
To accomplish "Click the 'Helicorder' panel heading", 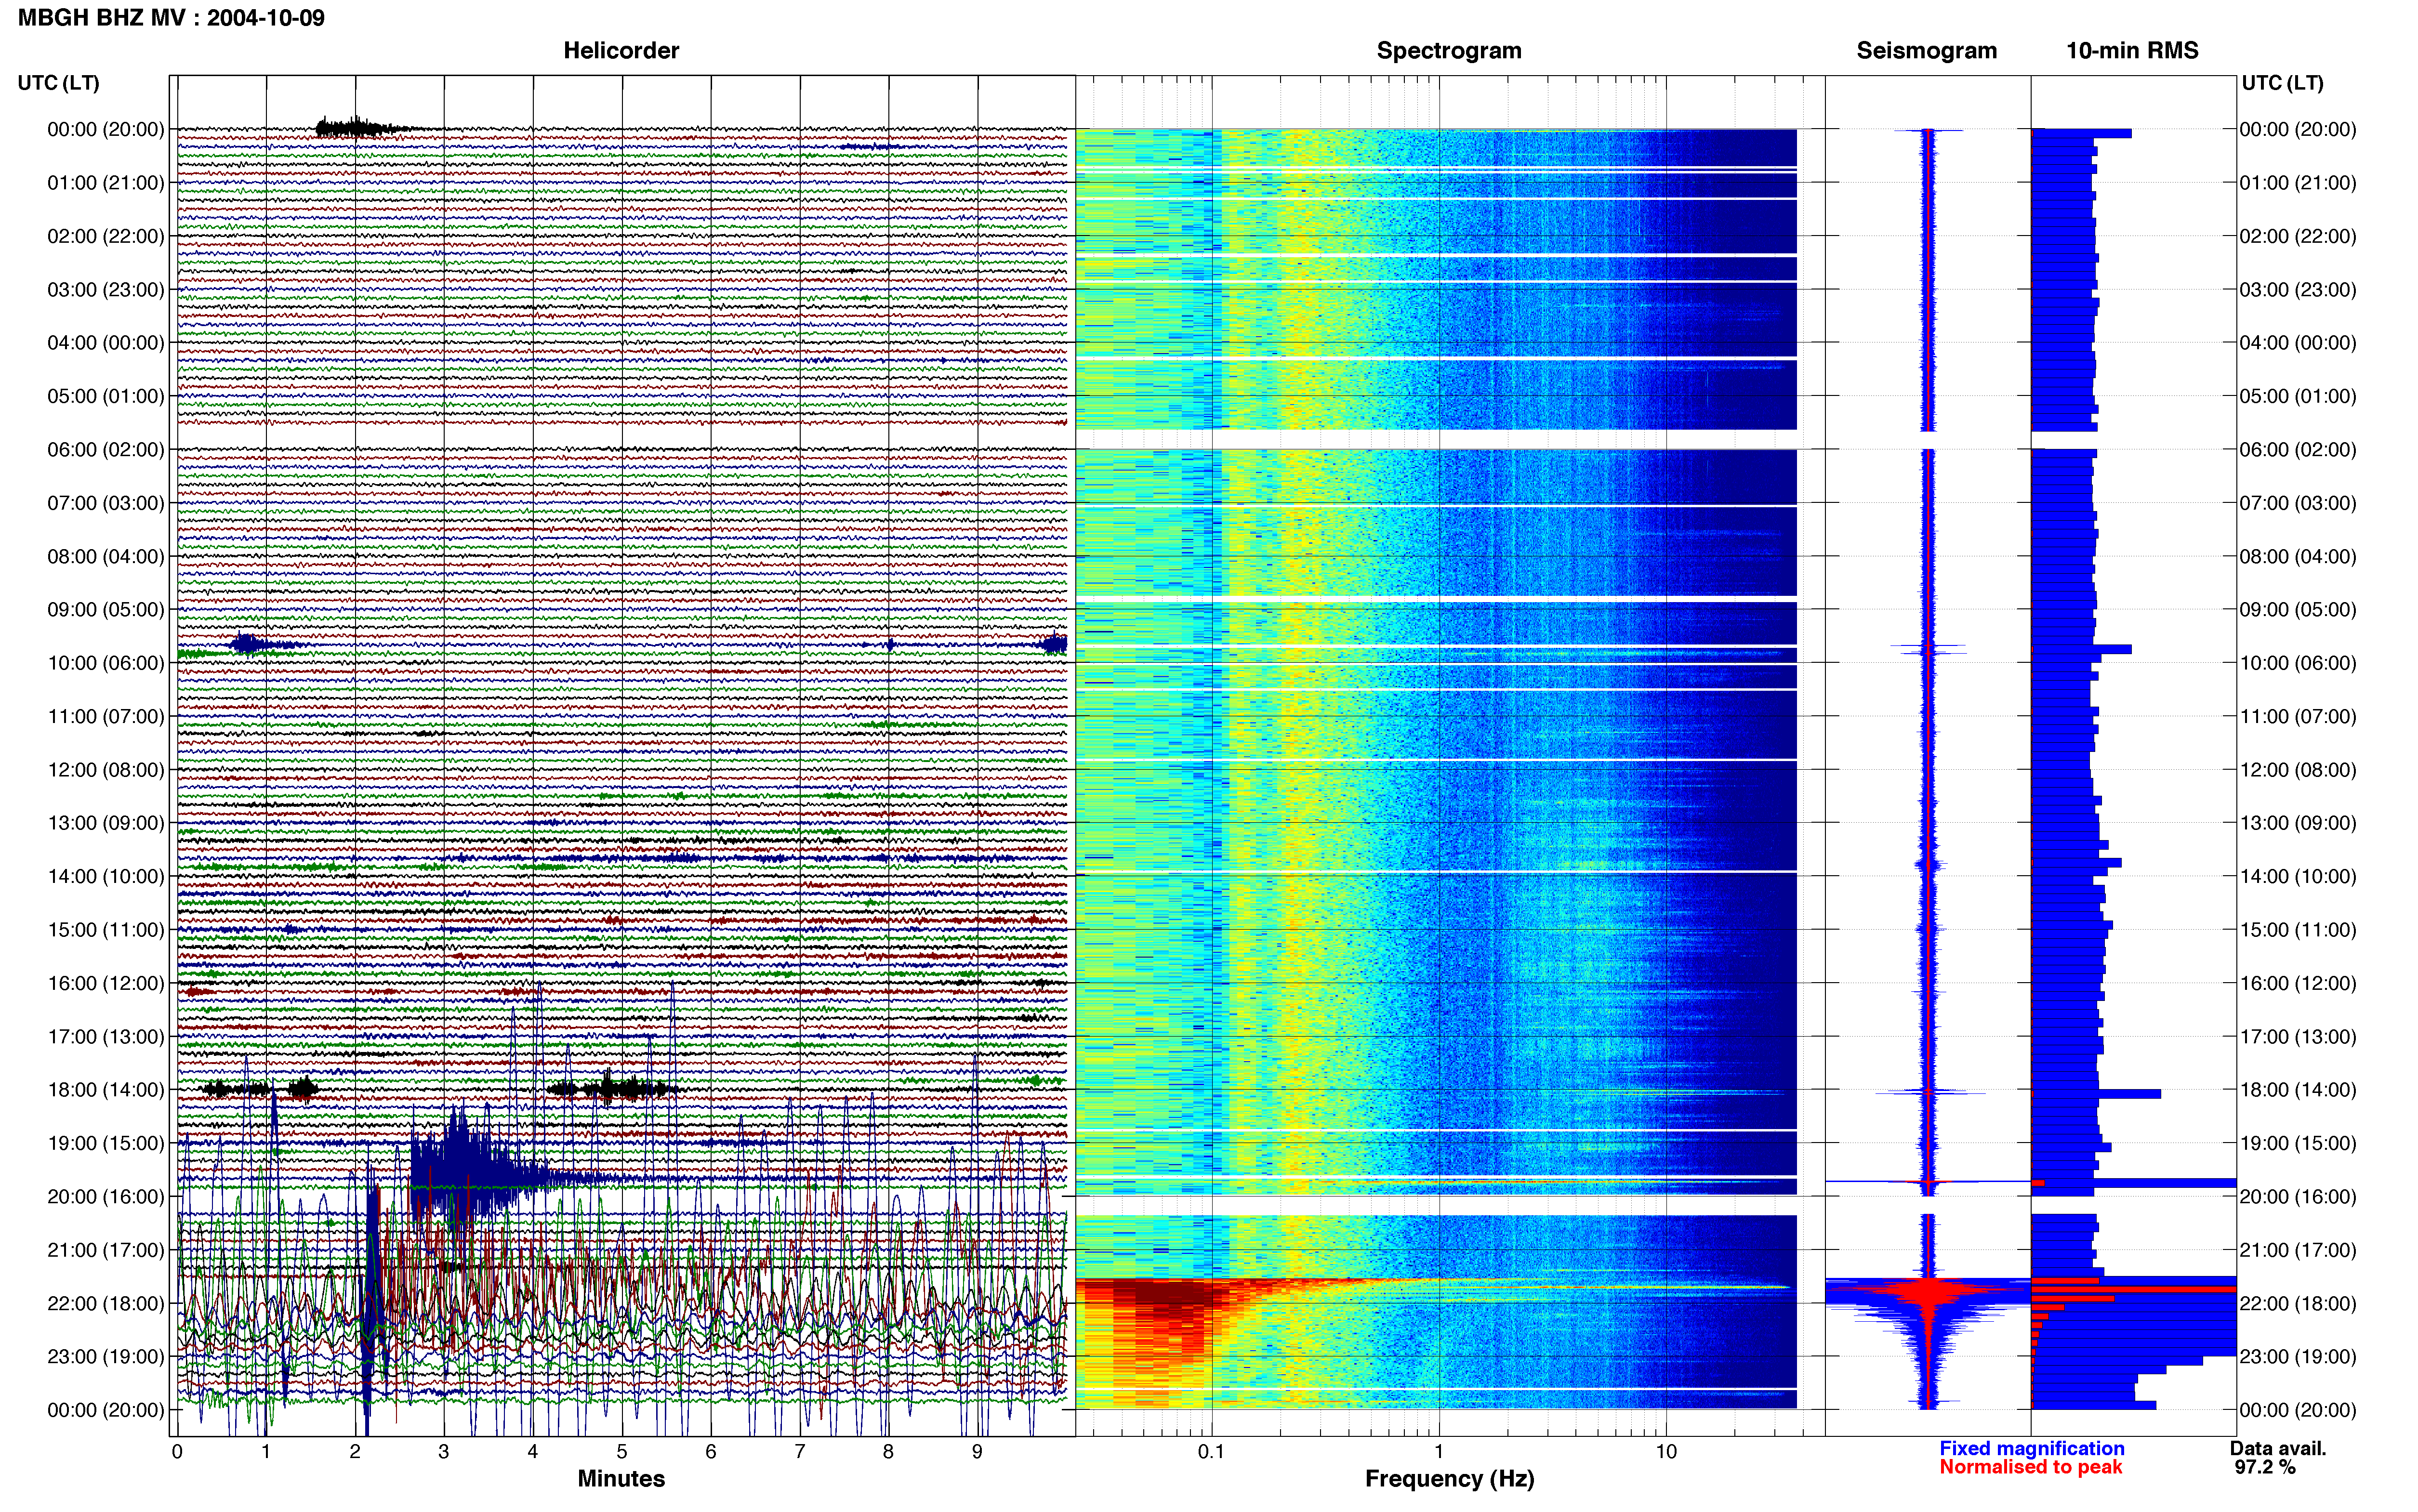I will (x=621, y=51).
